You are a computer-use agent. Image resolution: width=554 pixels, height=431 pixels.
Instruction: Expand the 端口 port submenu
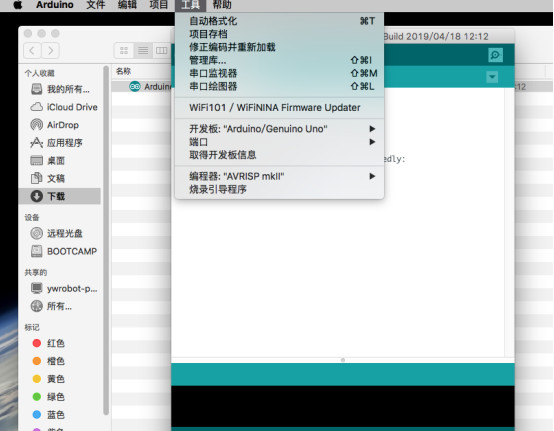click(x=279, y=142)
